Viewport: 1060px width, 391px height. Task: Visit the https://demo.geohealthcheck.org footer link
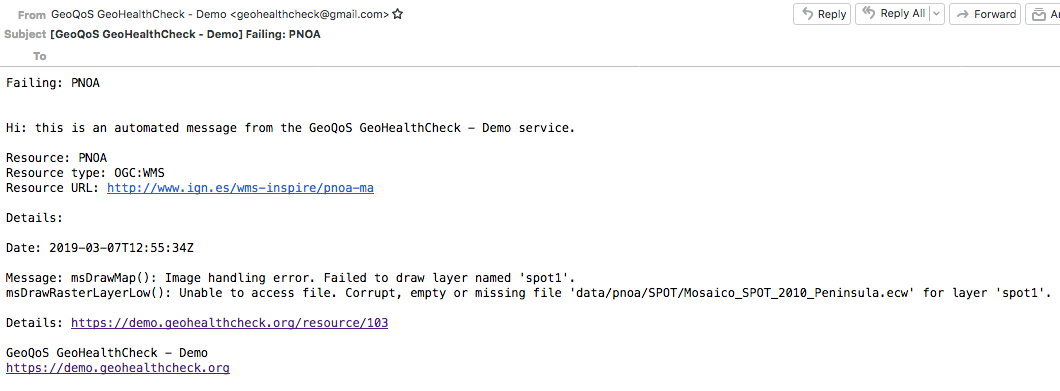[x=118, y=368]
